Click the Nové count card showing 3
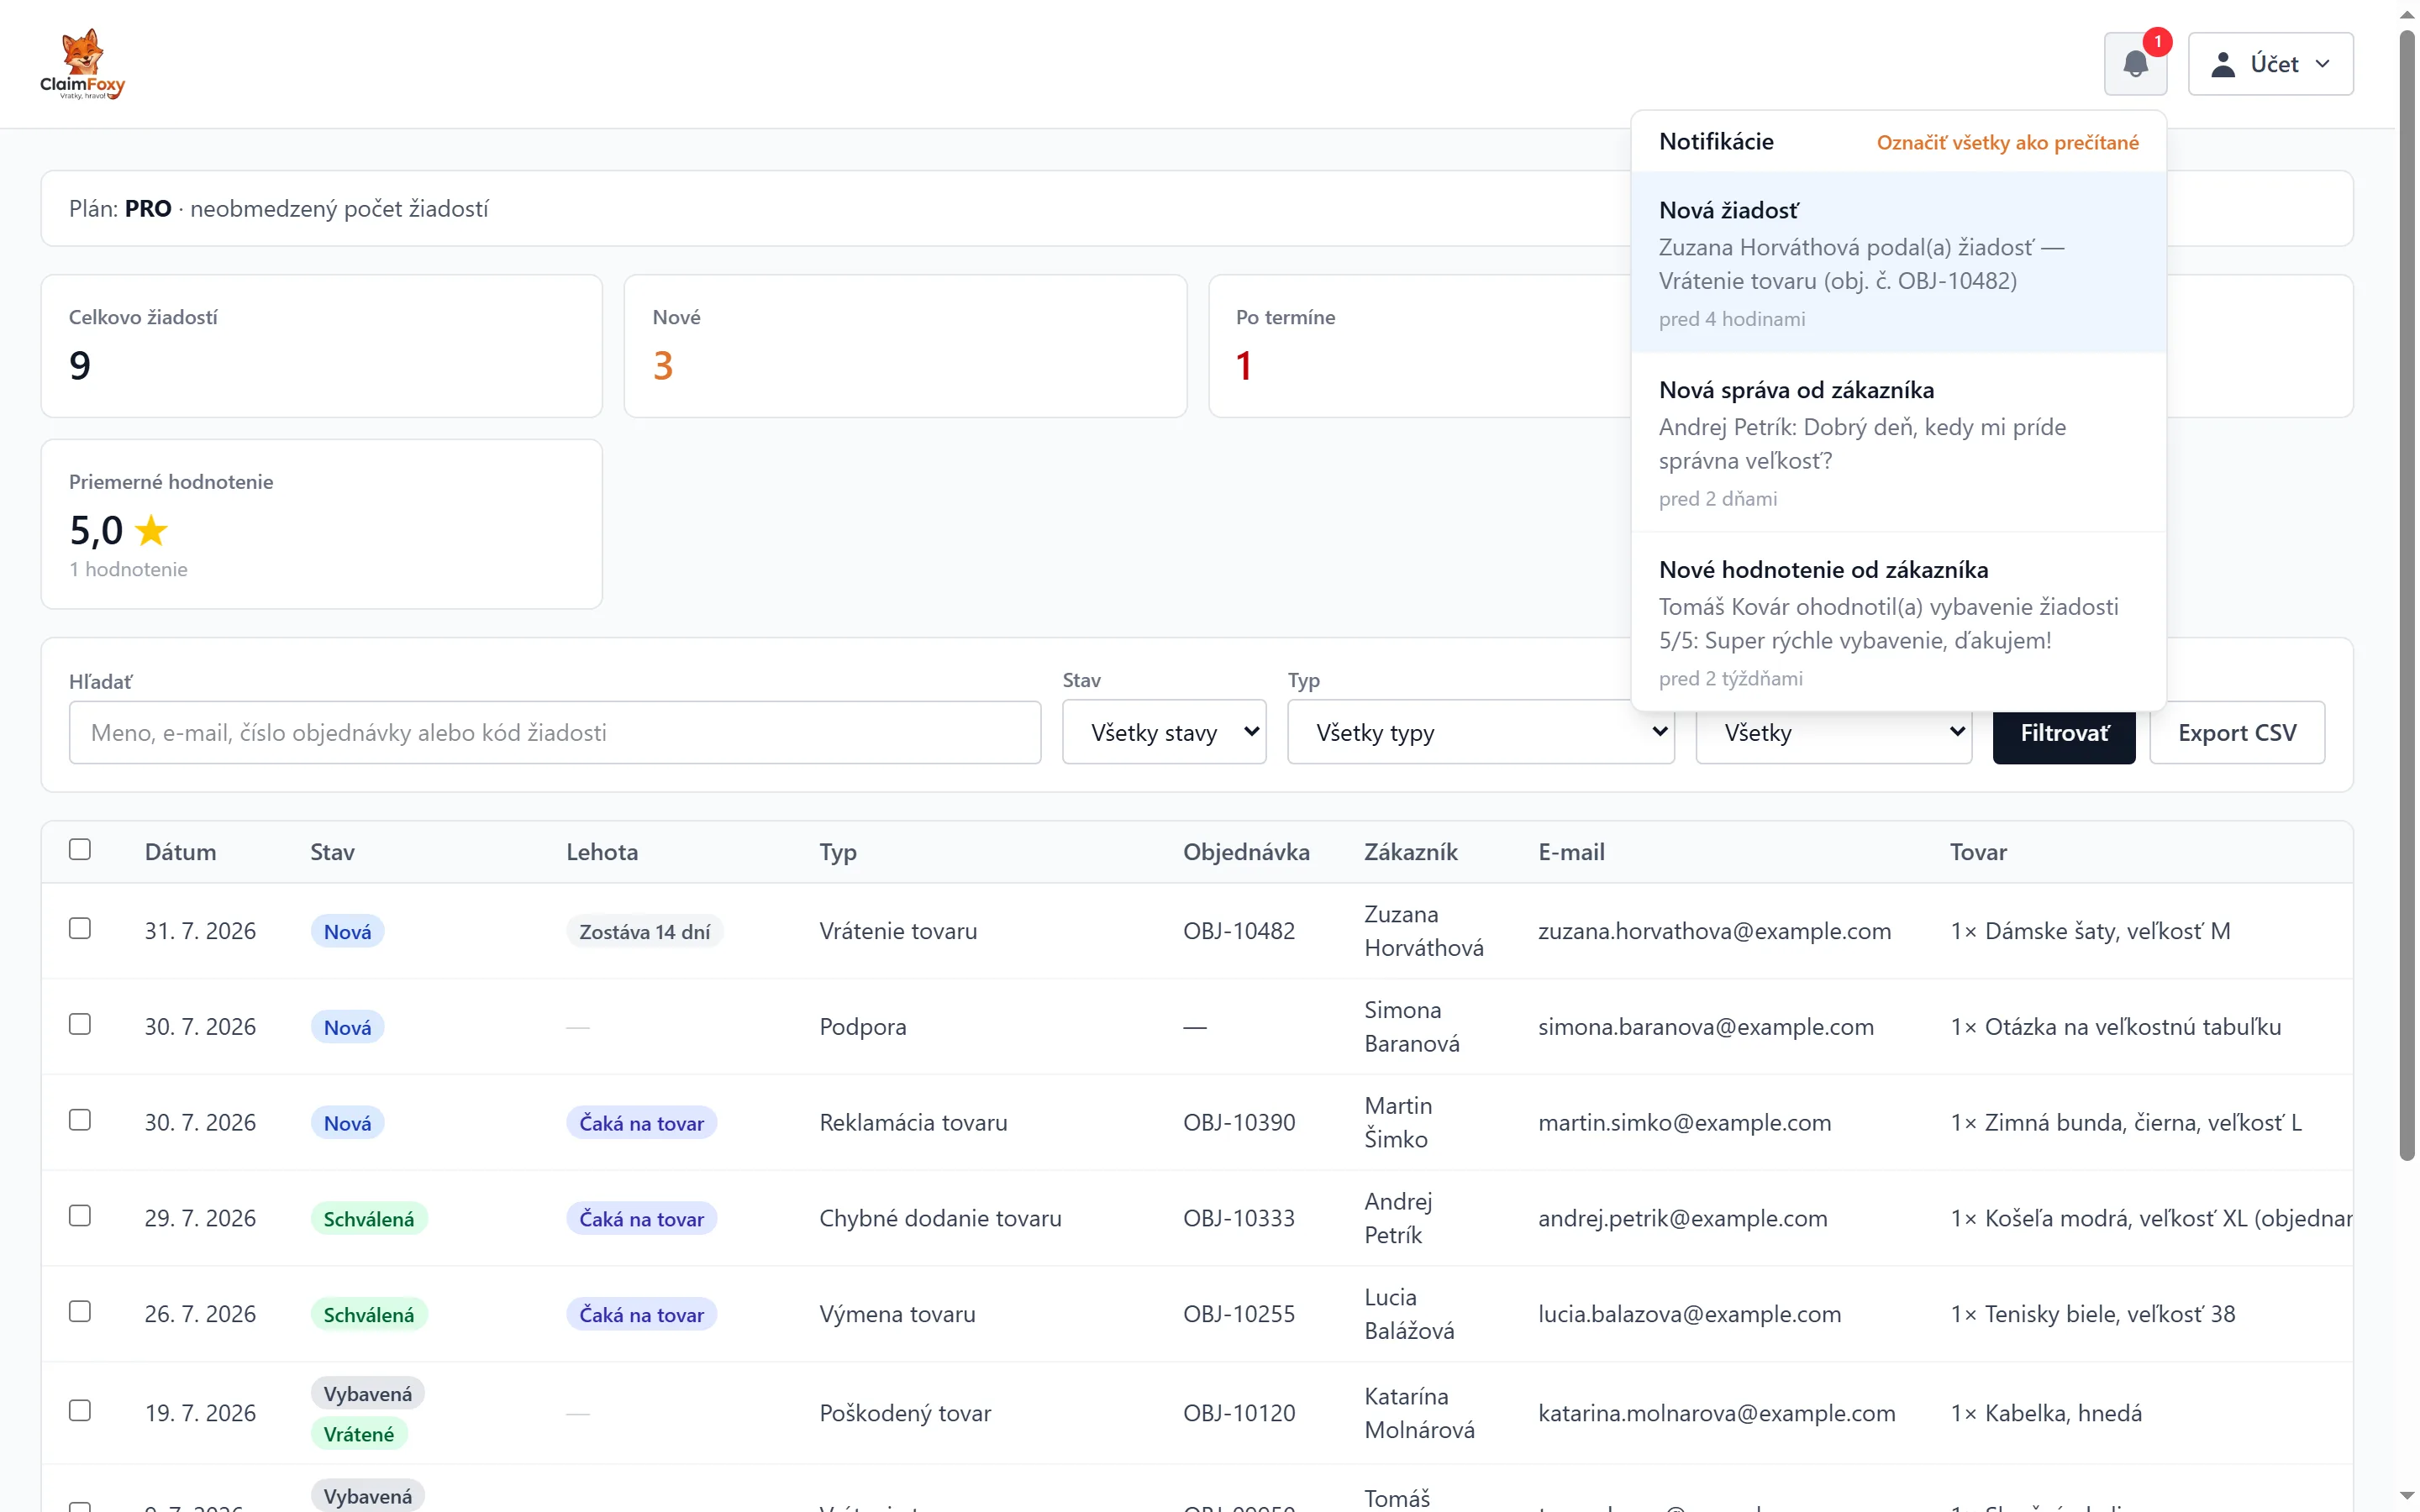 click(905, 346)
